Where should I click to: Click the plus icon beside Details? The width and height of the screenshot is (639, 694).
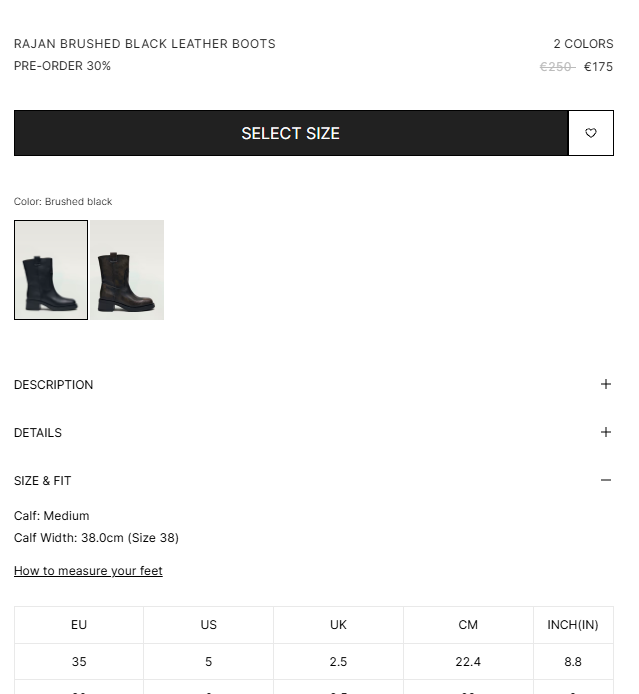(605, 432)
